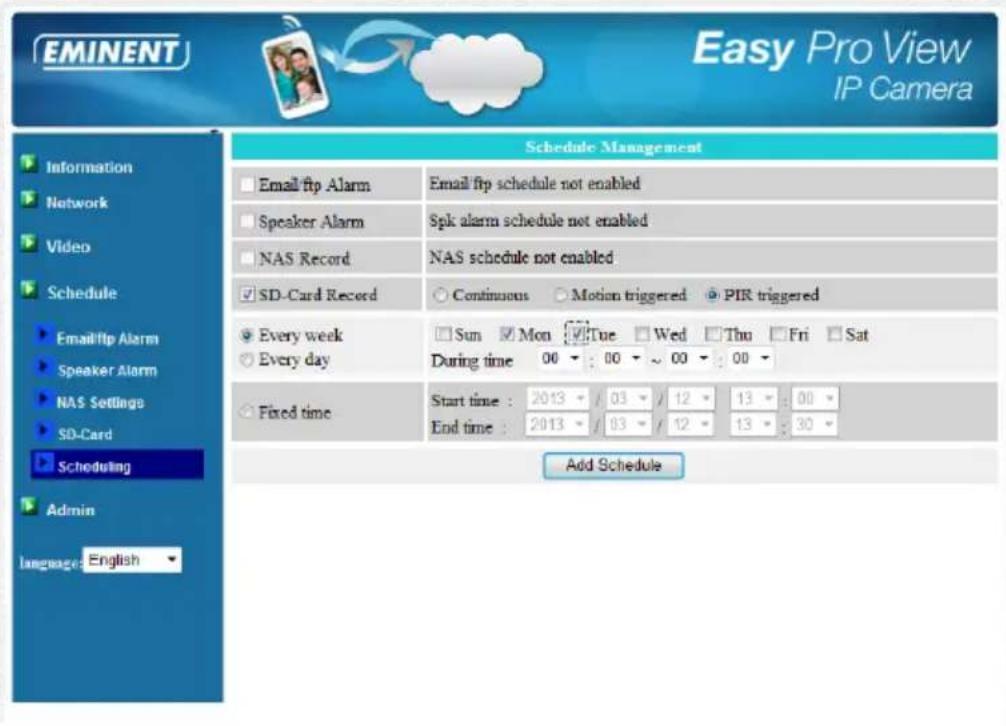Click the green arrow icon beside Schedule
The height and width of the screenshot is (726, 1006).
tap(28, 289)
